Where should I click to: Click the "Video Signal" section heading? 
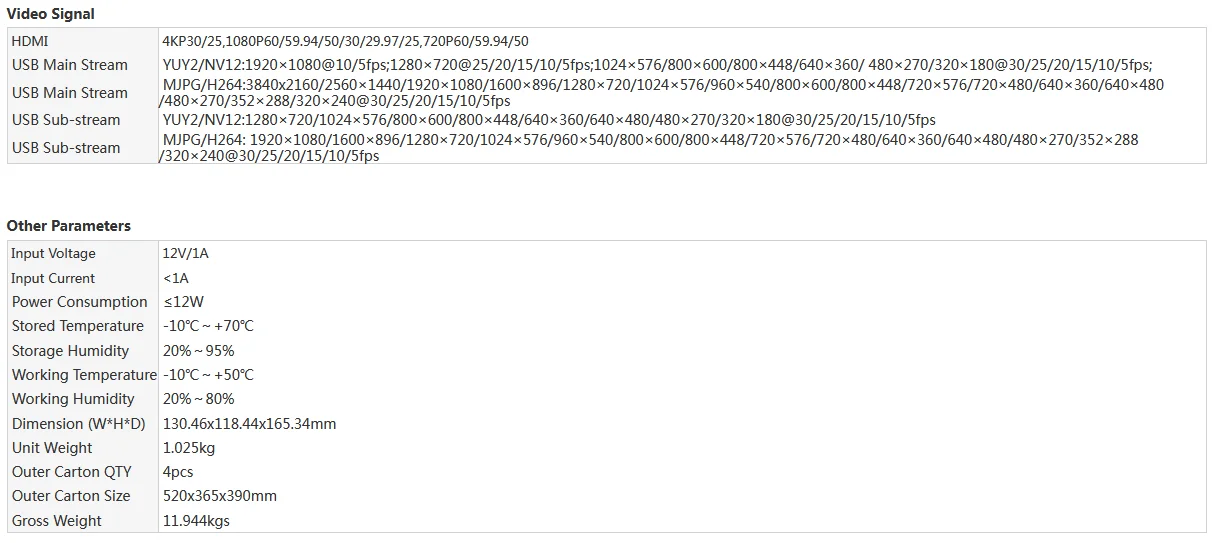[x=51, y=14]
